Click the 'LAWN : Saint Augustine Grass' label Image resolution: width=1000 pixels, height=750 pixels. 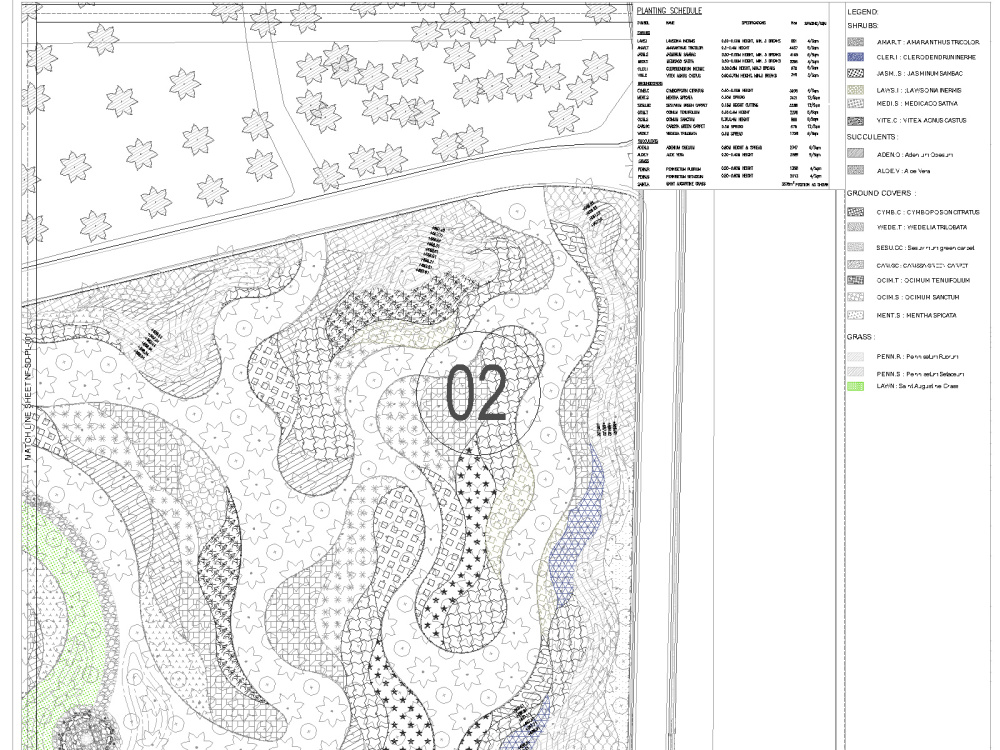point(917,386)
